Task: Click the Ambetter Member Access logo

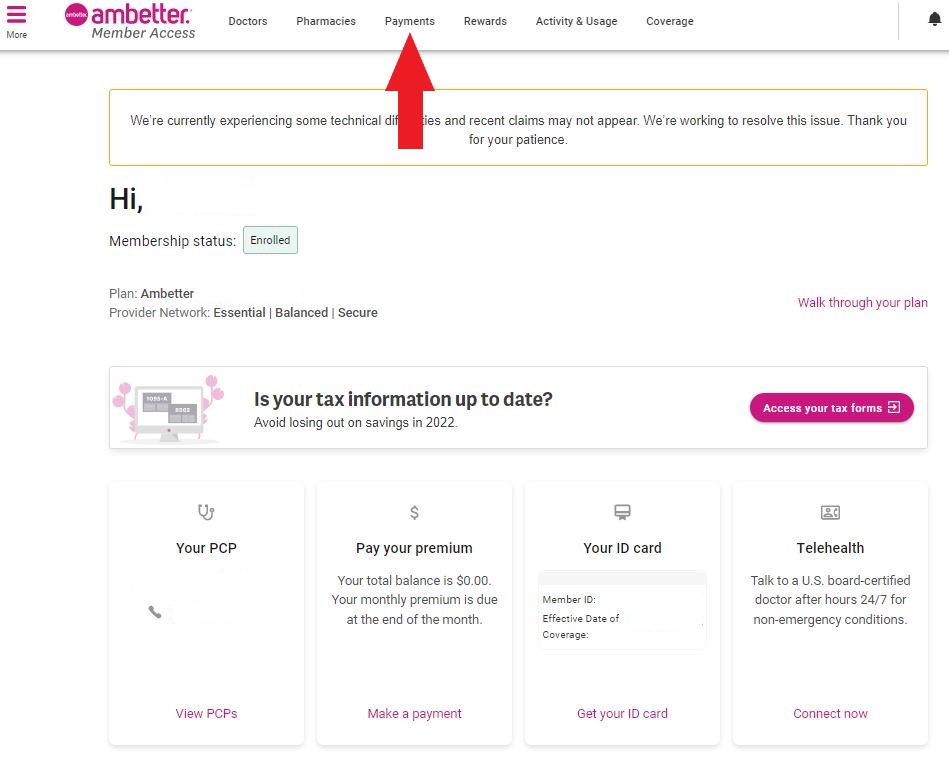Action: tap(130, 22)
